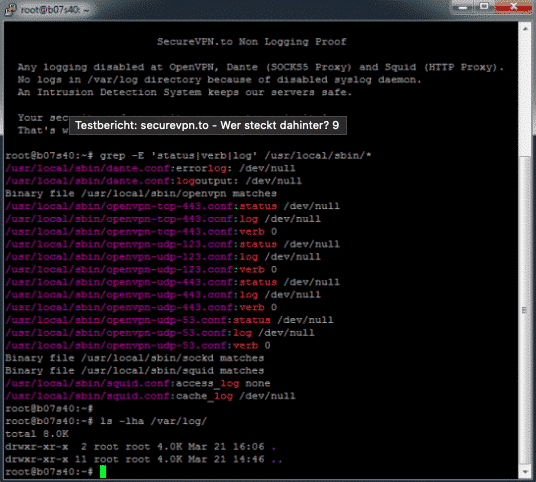Click the window title 'root@b07s40: ~'
Viewport: 536px width, 482px height.
pos(55,10)
